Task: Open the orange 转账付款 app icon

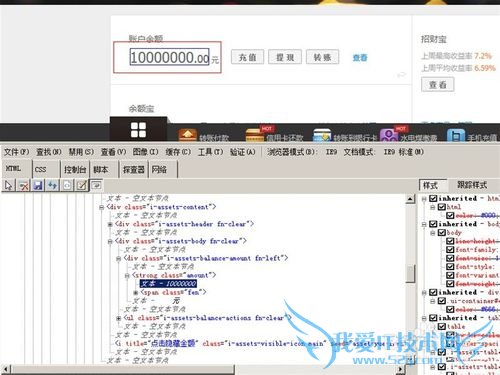Action: [188, 135]
